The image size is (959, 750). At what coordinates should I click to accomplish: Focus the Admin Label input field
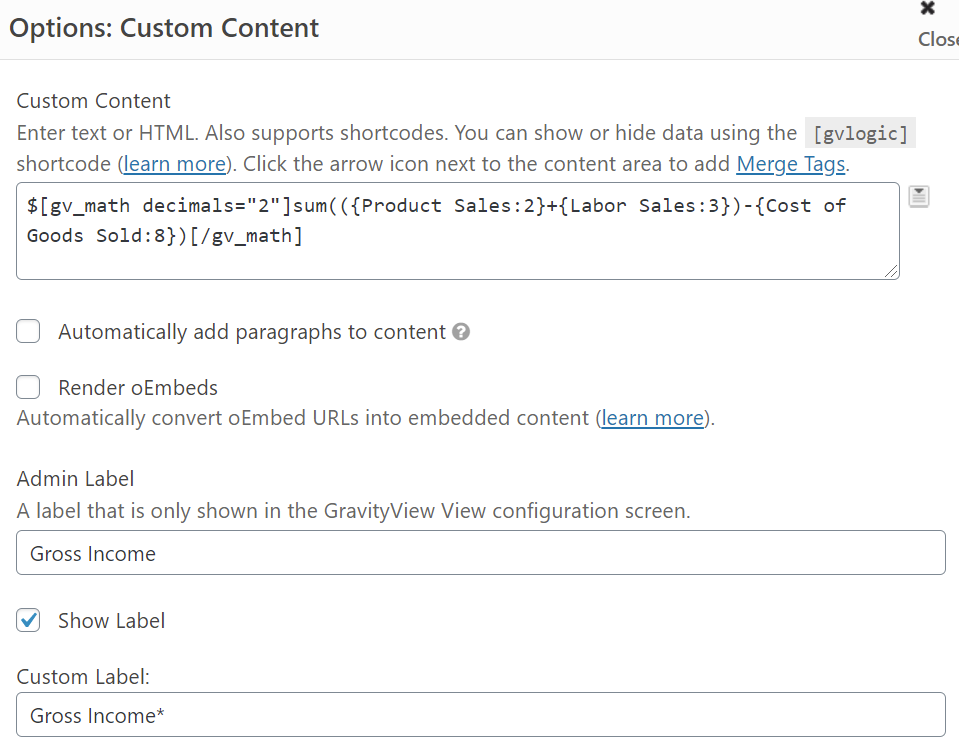480,553
